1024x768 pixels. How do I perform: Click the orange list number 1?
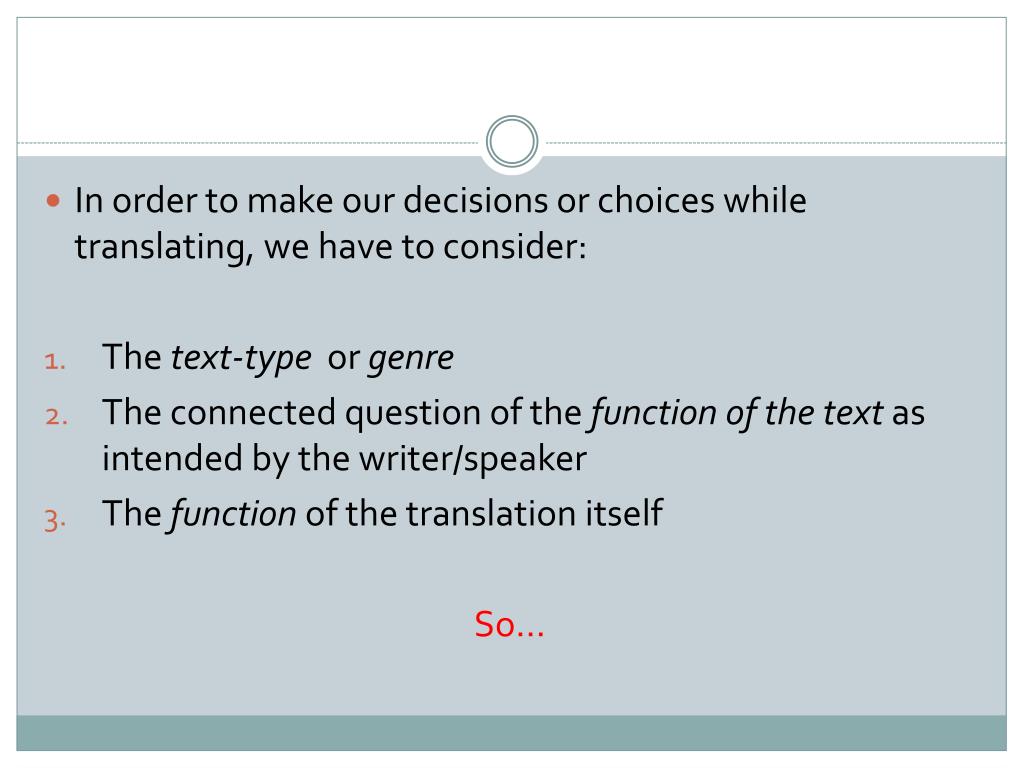[x=56, y=362]
